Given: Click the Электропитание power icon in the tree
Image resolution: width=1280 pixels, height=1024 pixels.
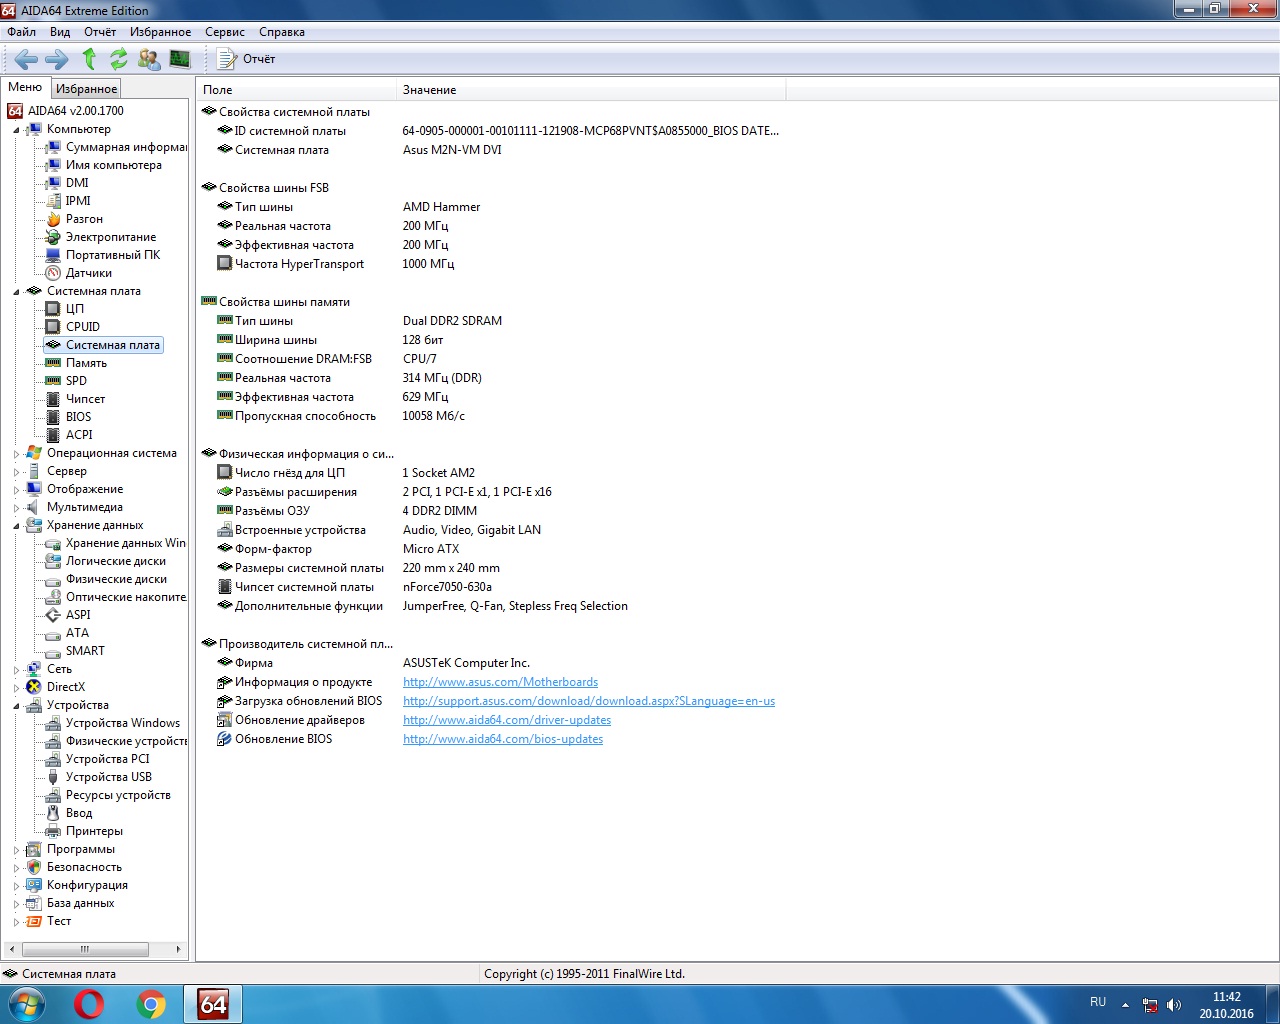Looking at the screenshot, I should pyautogui.click(x=53, y=237).
